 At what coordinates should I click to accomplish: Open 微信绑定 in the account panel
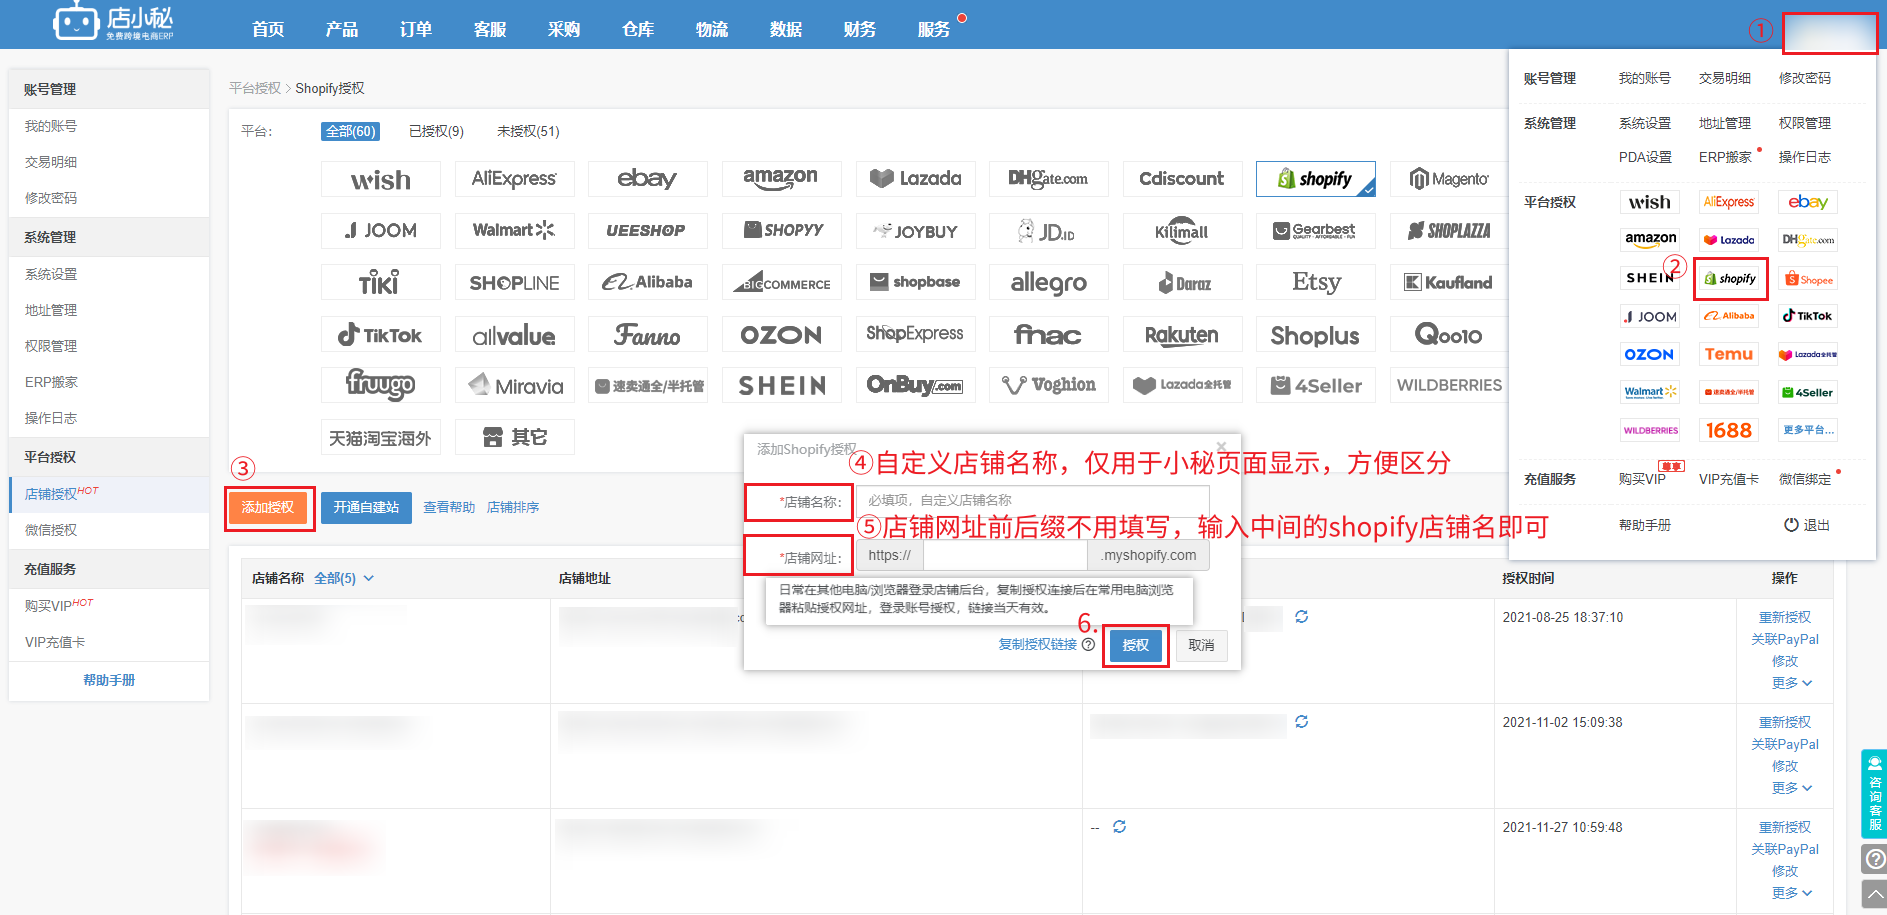[1805, 479]
